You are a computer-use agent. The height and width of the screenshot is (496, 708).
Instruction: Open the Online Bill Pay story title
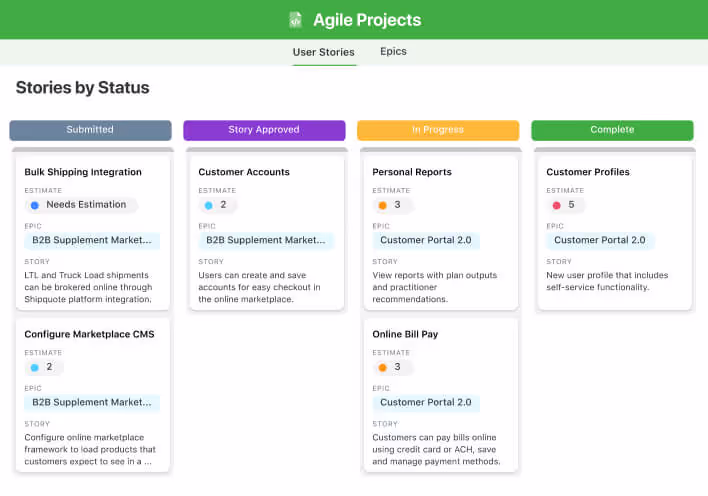pyautogui.click(x=405, y=334)
